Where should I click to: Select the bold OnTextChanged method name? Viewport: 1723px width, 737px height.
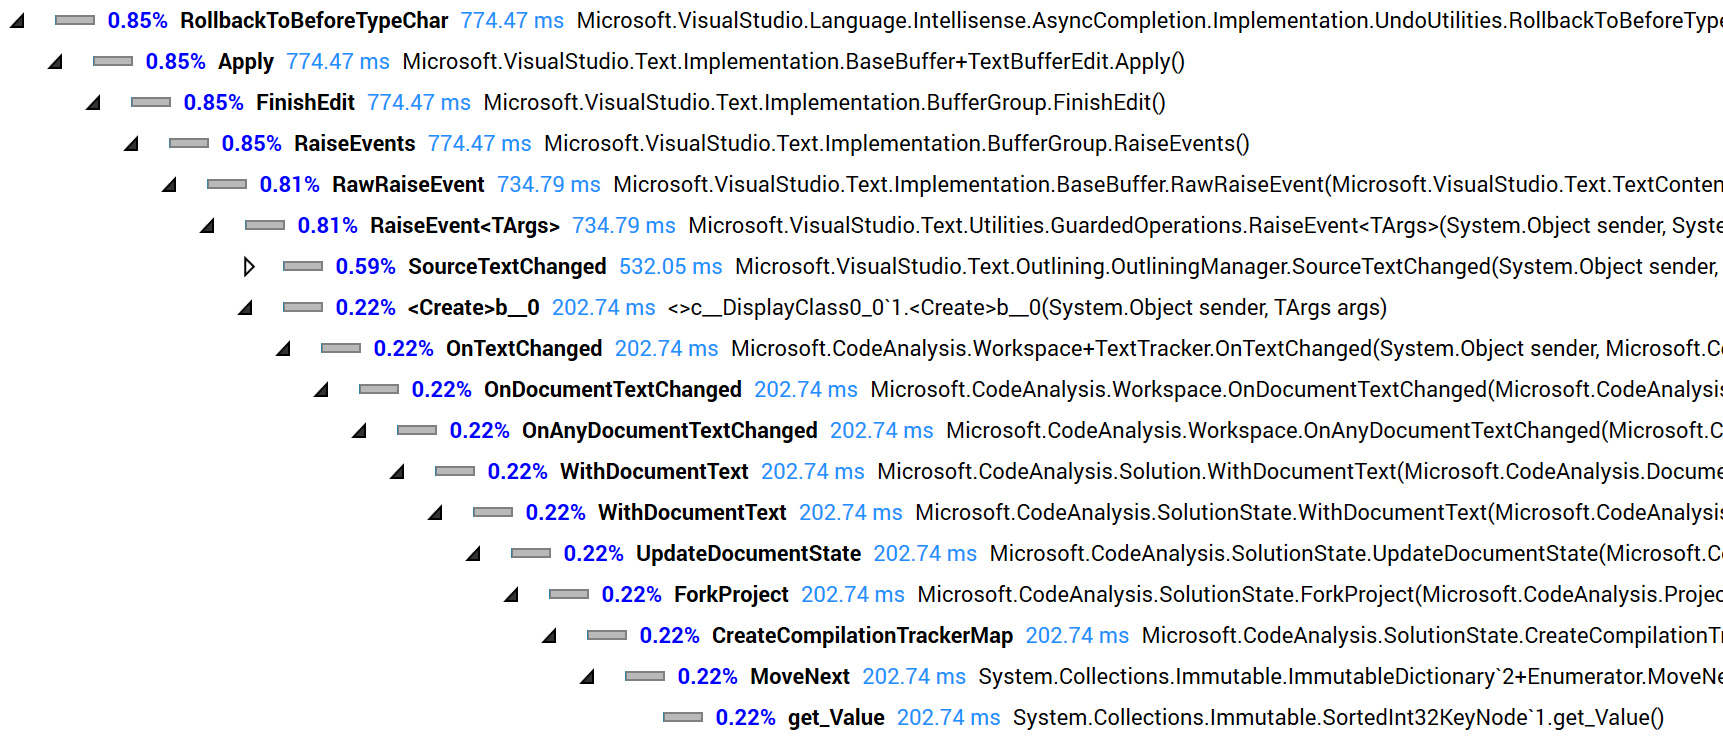pos(524,348)
